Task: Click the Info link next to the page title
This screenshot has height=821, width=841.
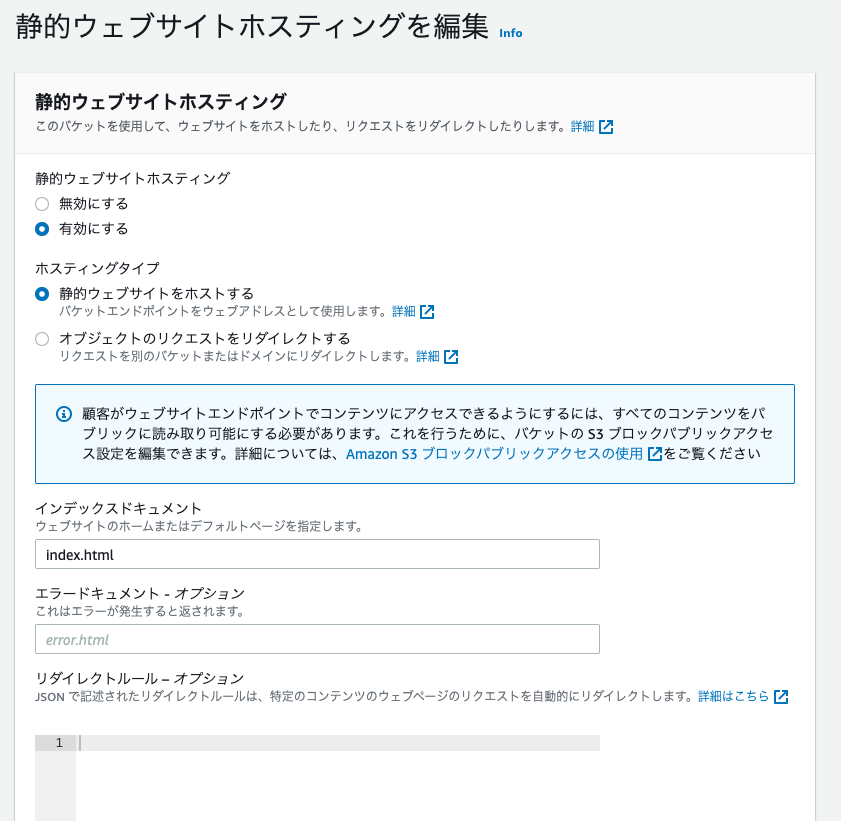Action: click(509, 33)
